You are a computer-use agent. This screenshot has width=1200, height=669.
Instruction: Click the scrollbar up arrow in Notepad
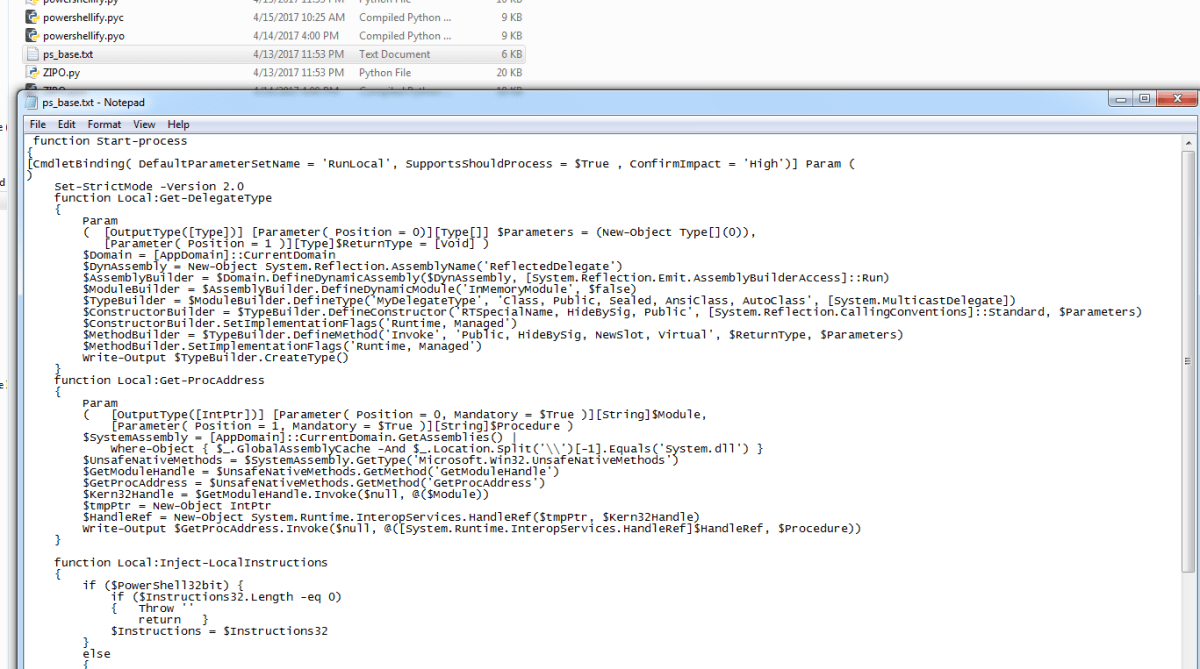(x=1188, y=141)
